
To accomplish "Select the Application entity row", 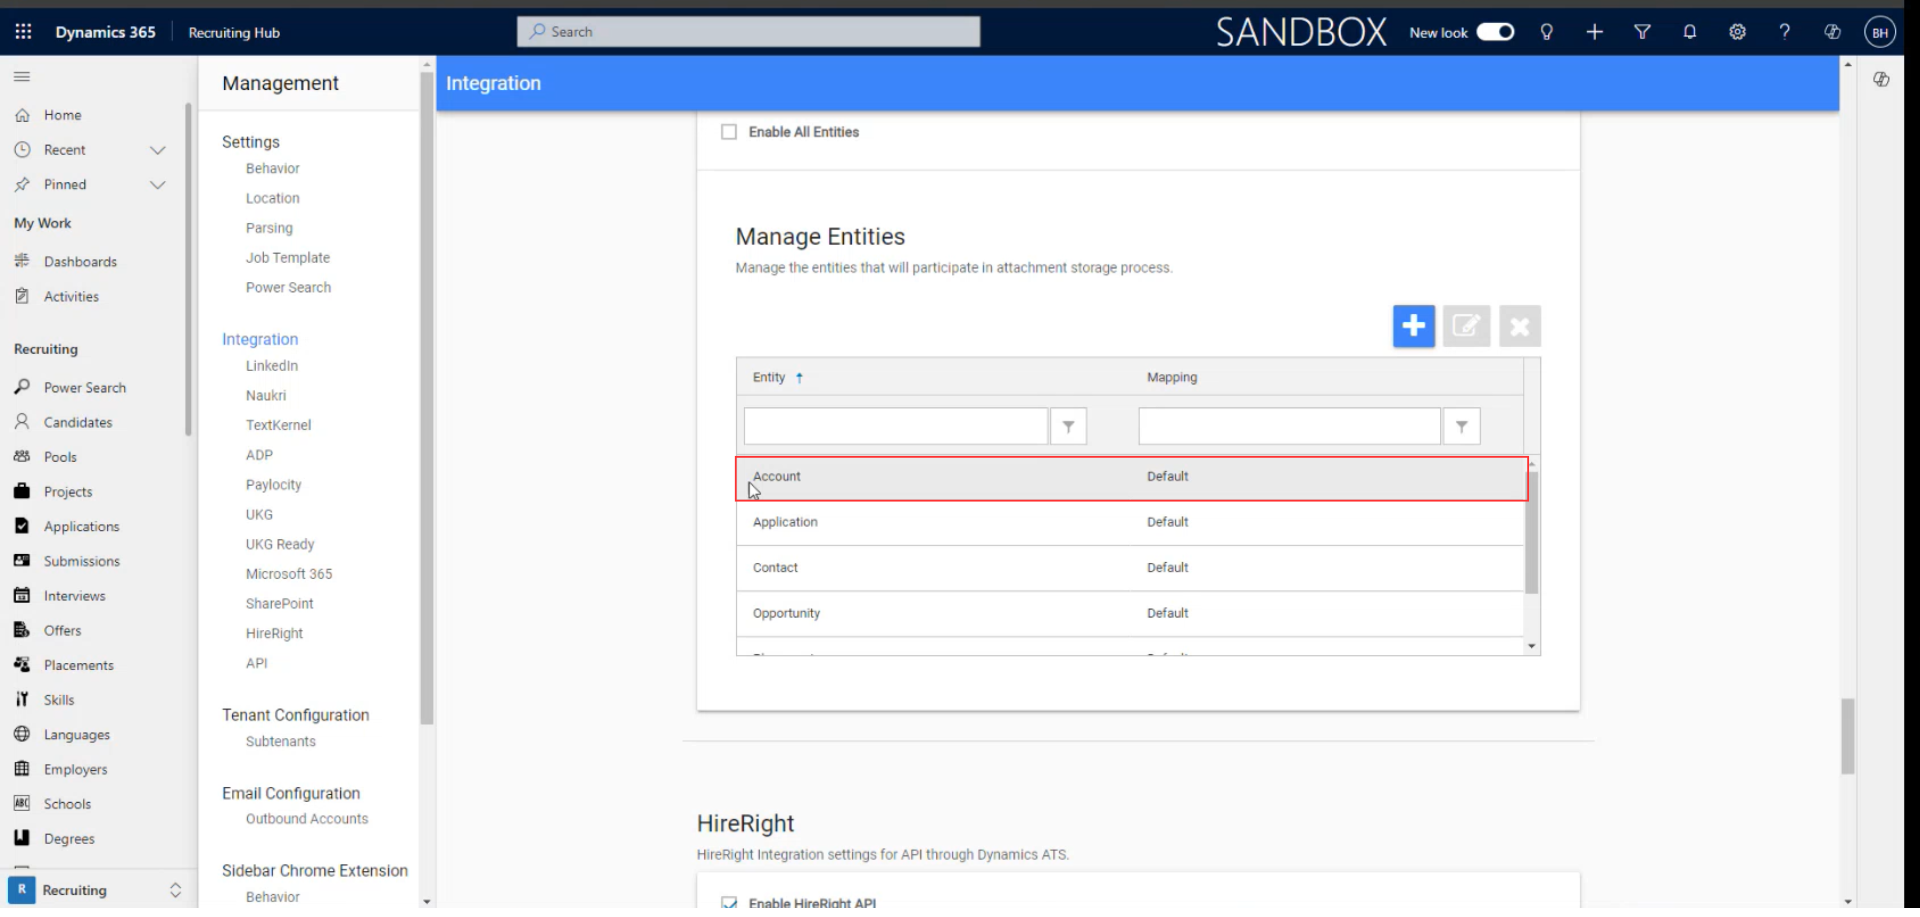I will point(1130,523).
